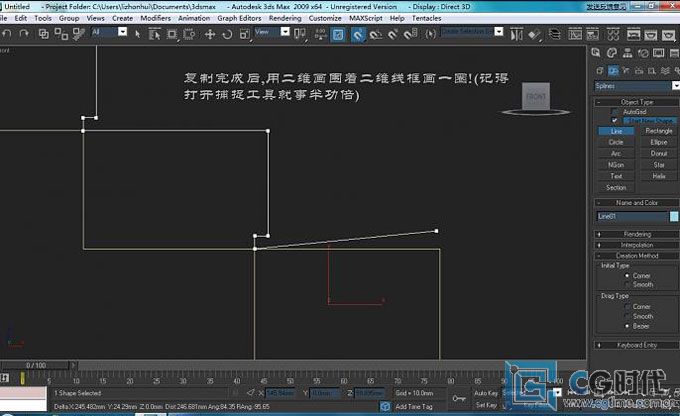Image resolution: width=680 pixels, height=416 pixels.
Task: Switch to the Modify command panel tab
Action: click(x=612, y=53)
